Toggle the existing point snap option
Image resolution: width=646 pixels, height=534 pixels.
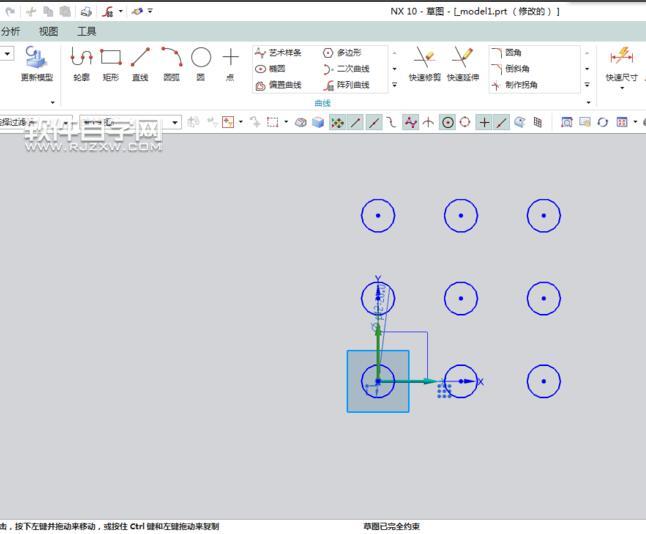click(x=484, y=122)
